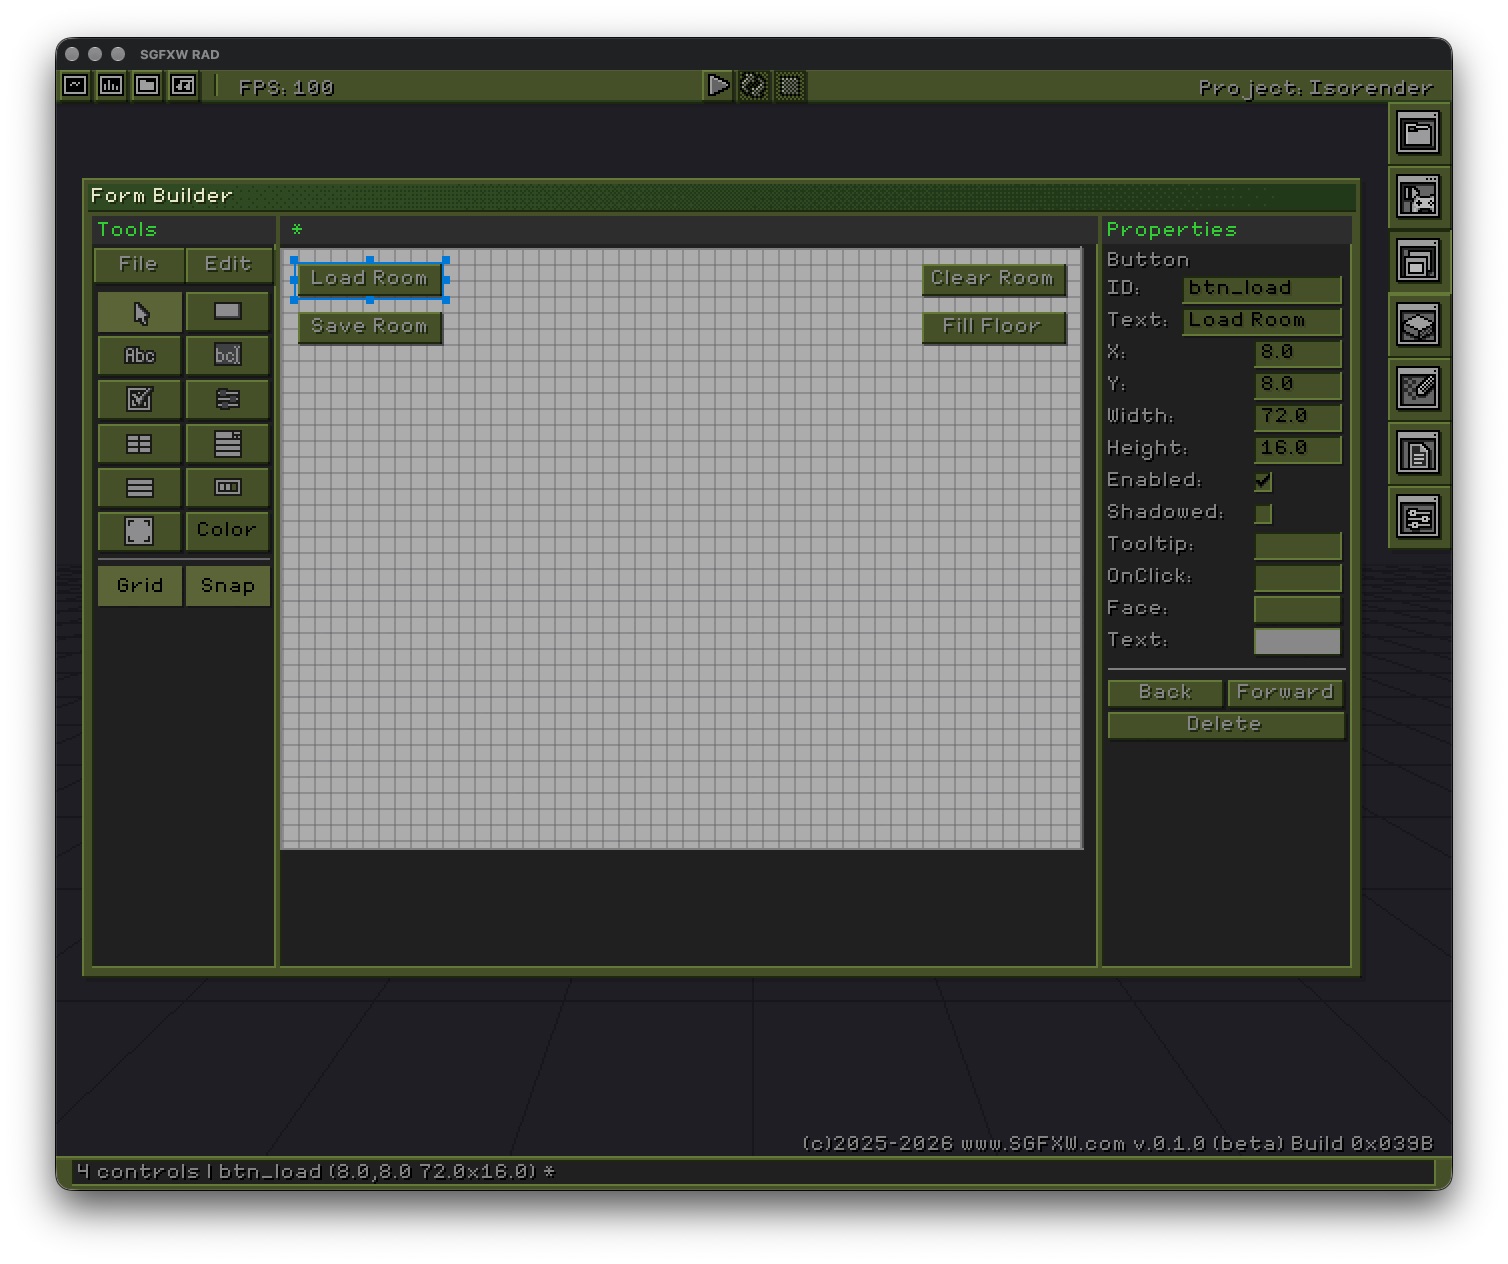
Task: Choose the text input field tool
Action: (228, 355)
